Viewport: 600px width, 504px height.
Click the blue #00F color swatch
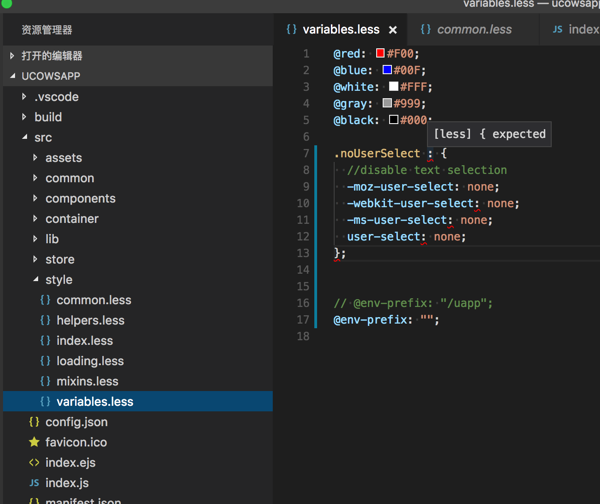[387, 70]
